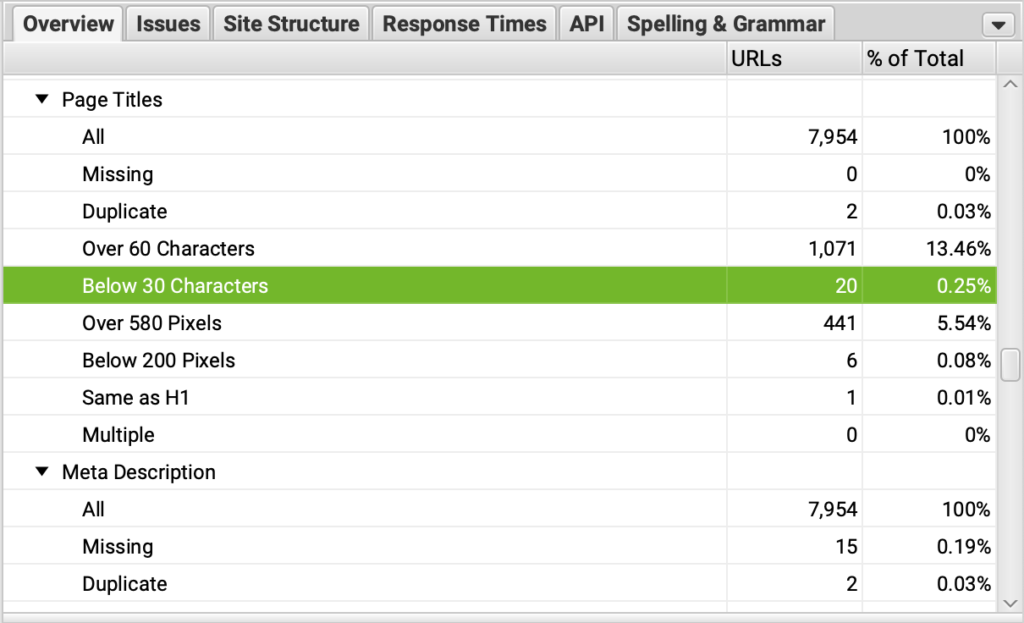Screen dimensions: 1024x623
Task: Select the Below 30 Characters row
Action: [175, 286]
